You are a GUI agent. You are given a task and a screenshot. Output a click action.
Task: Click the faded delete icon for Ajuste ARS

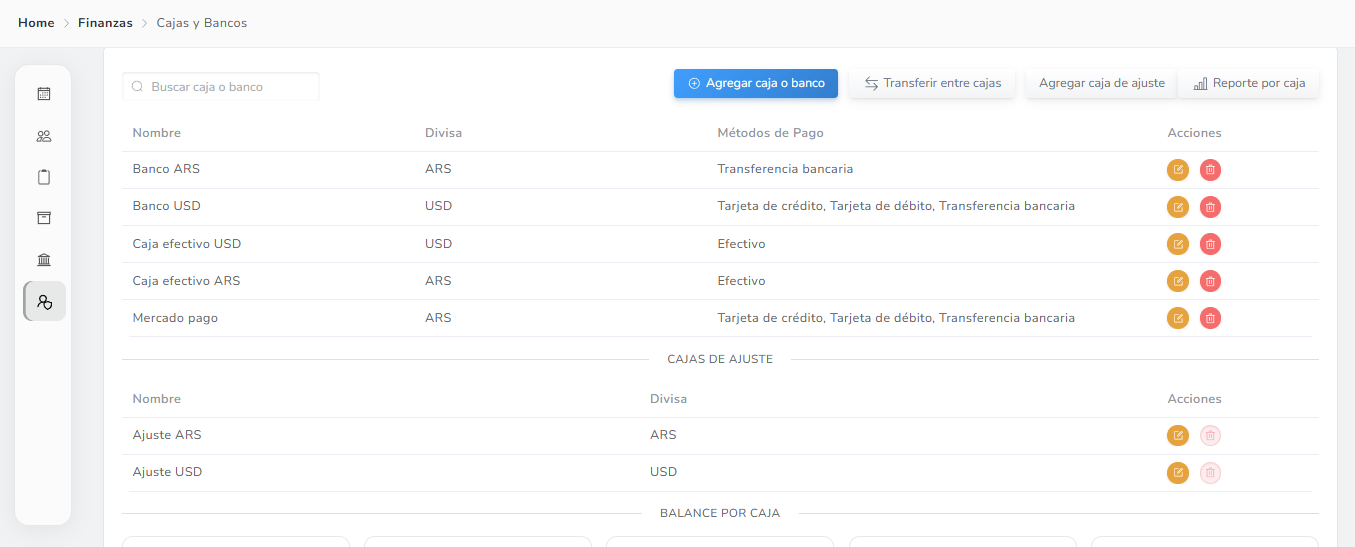1210,435
